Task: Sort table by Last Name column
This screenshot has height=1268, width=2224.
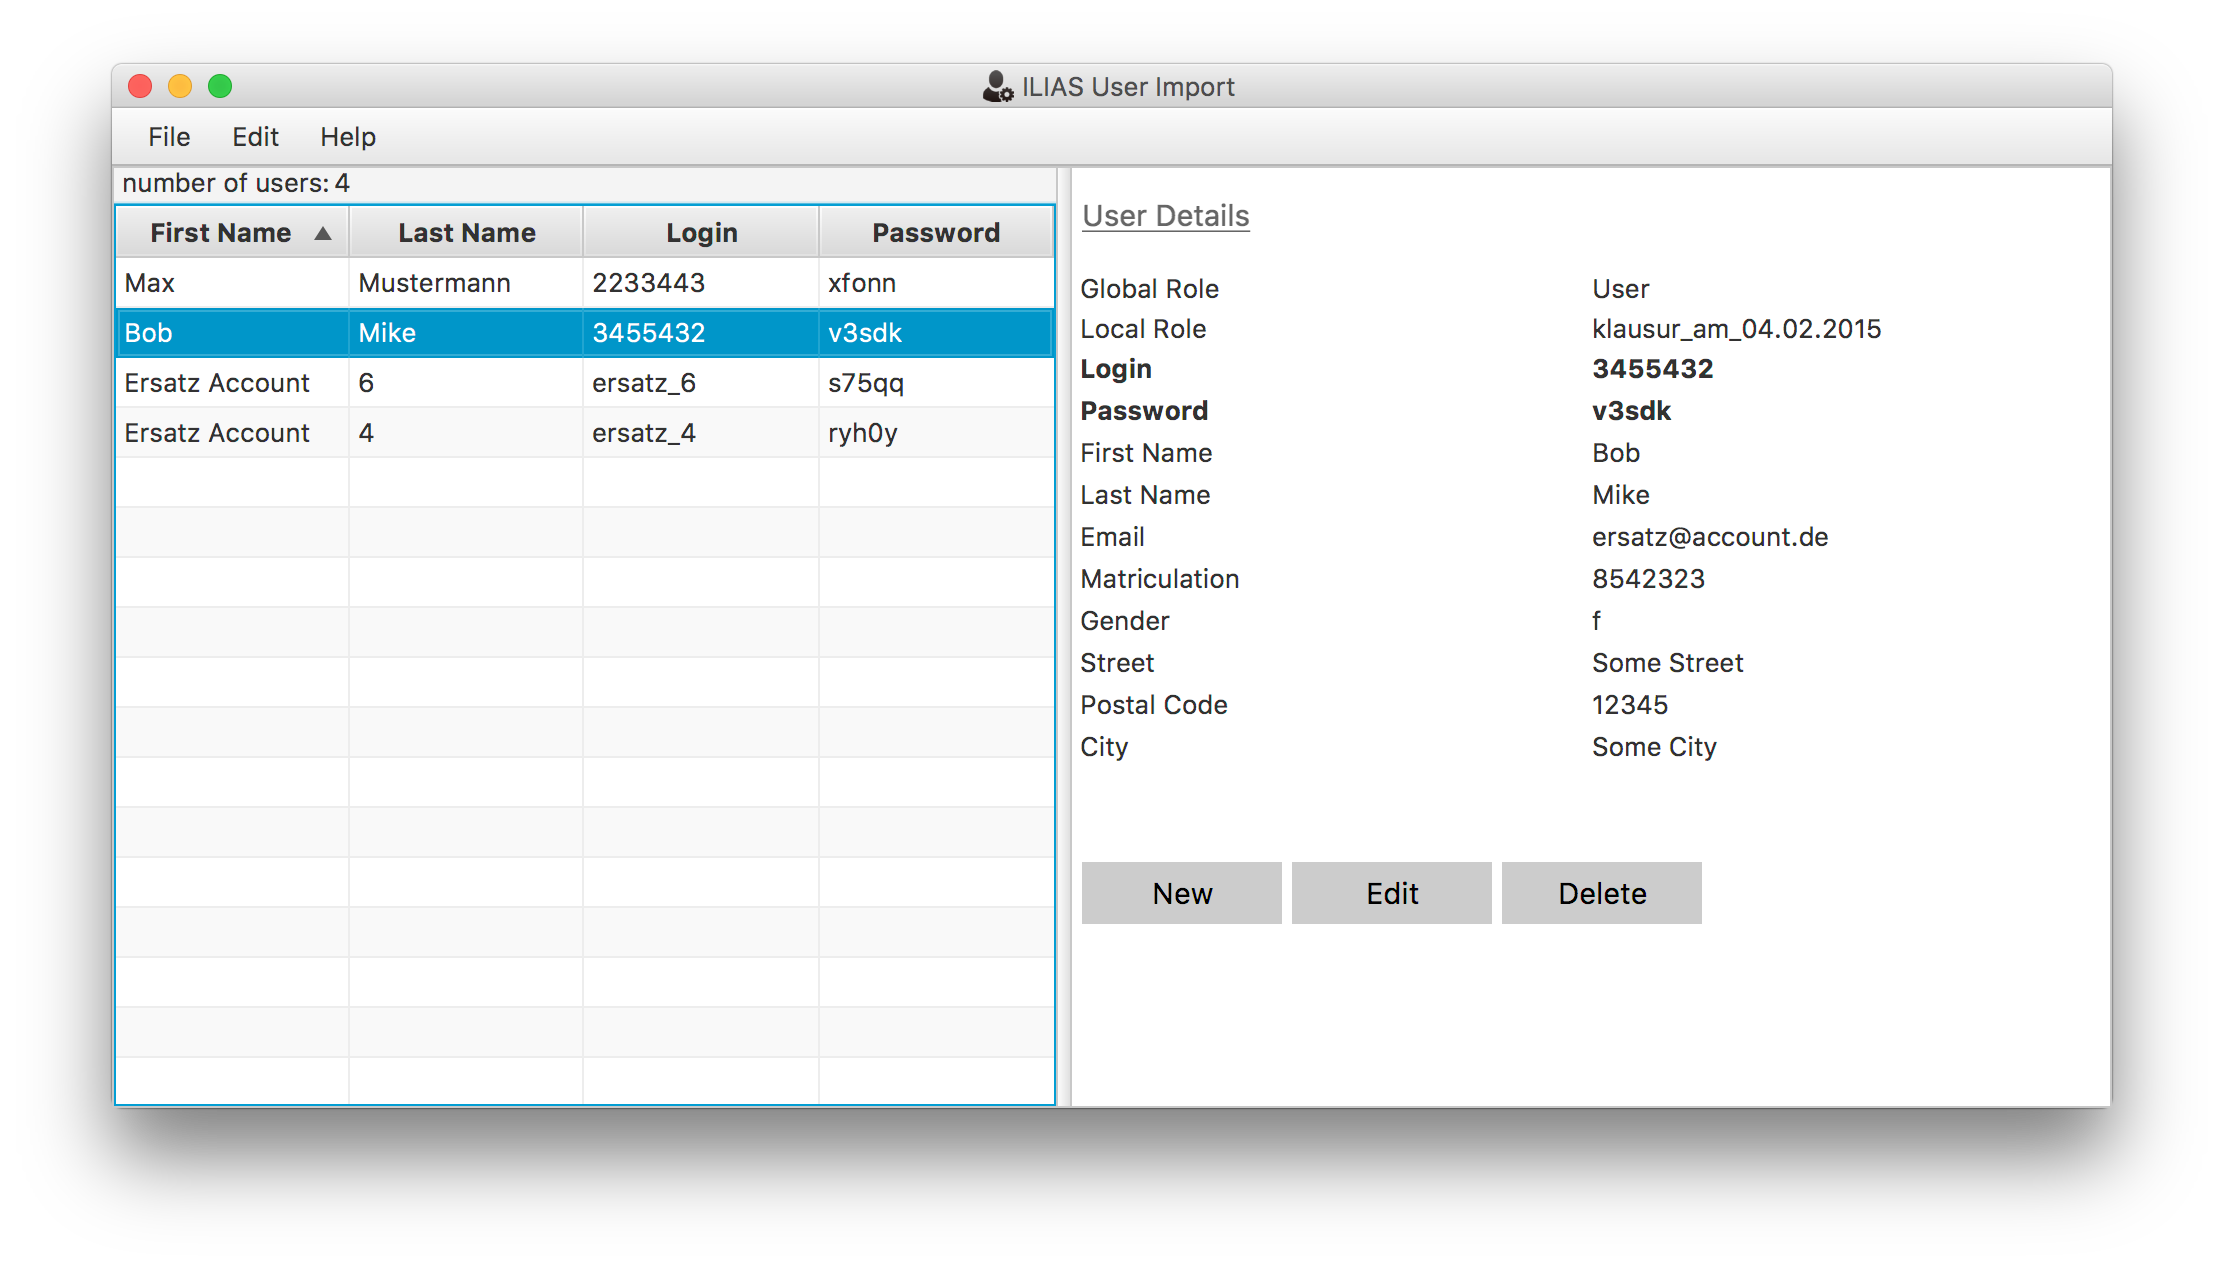Action: [466, 233]
